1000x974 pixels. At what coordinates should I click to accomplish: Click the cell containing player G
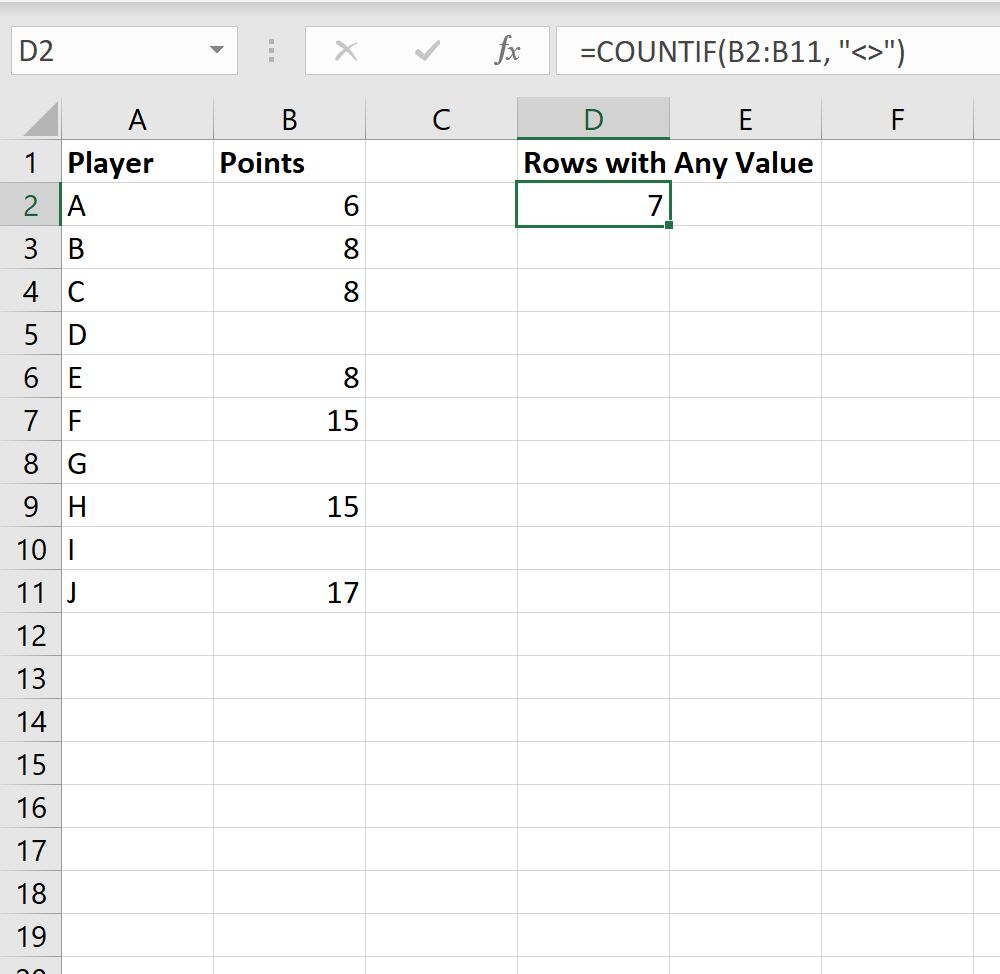click(137, 462)
